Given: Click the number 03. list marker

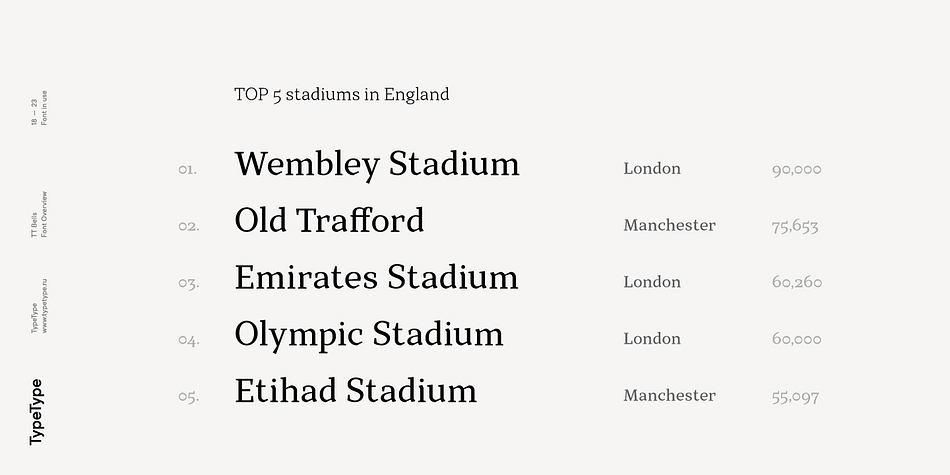Looking at the screenshot, I should (x=188, y=284).
